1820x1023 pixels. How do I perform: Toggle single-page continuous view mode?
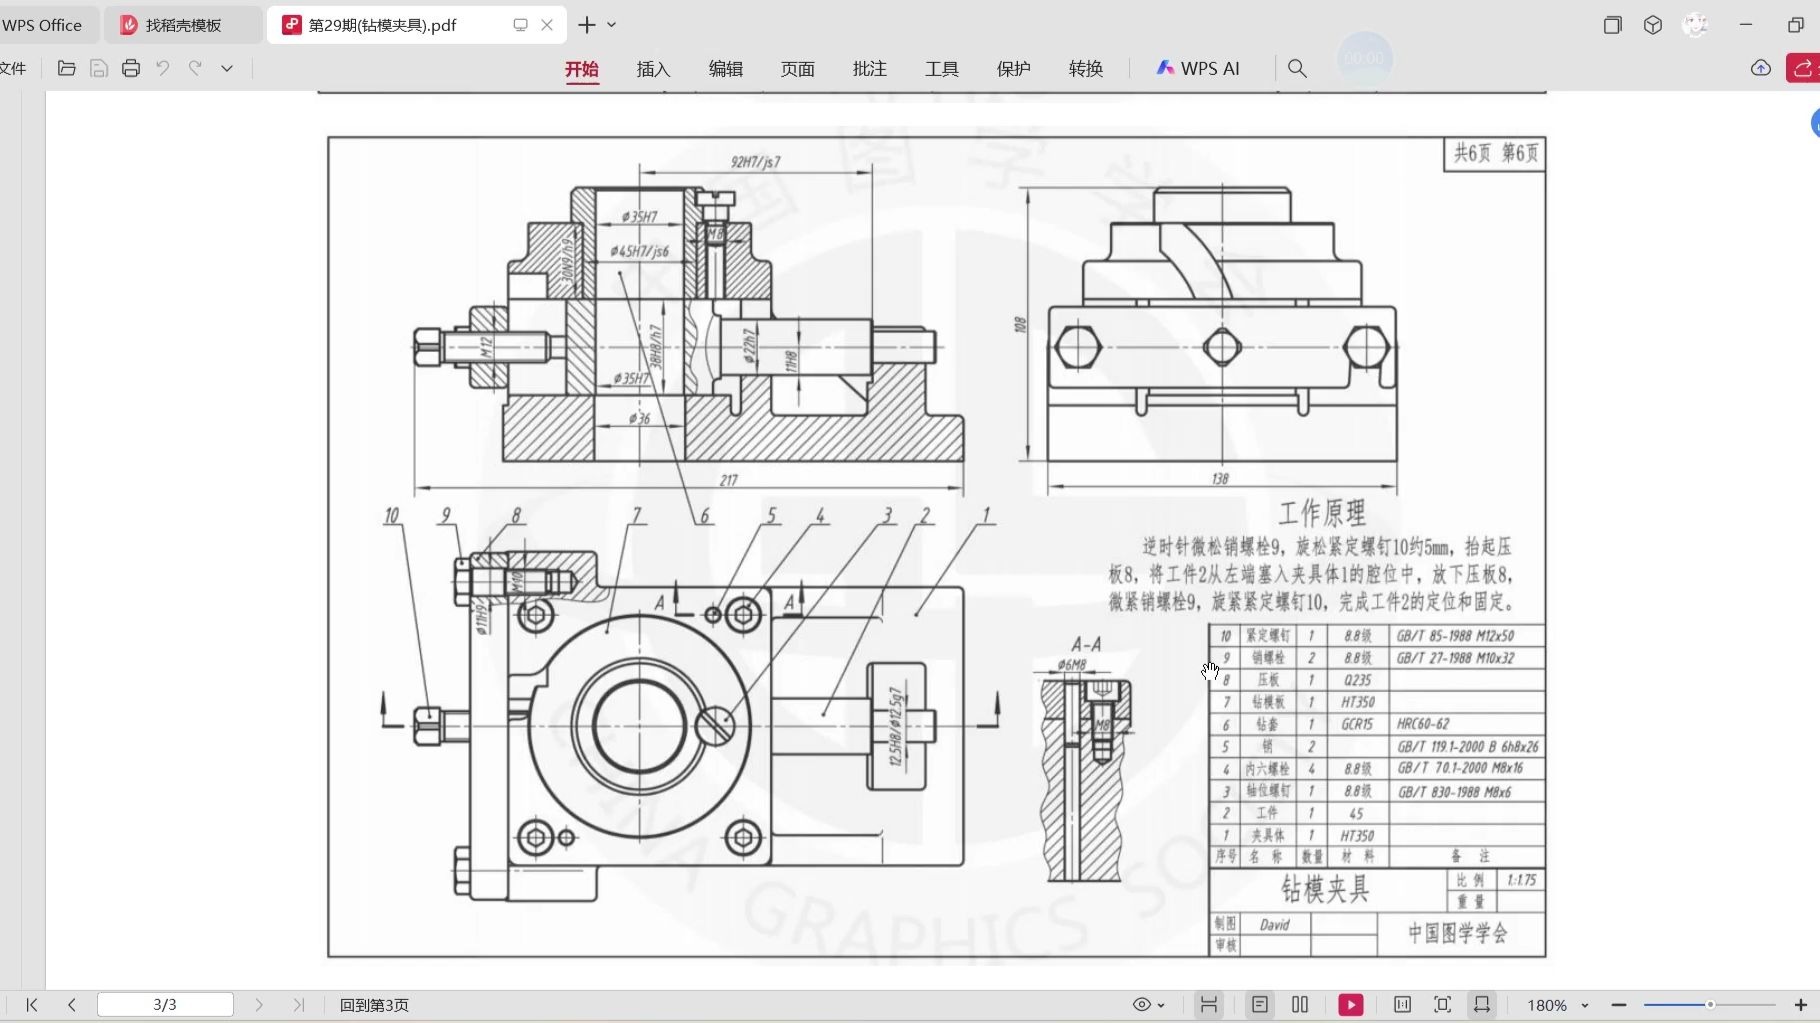[x=1260, y=1005]
